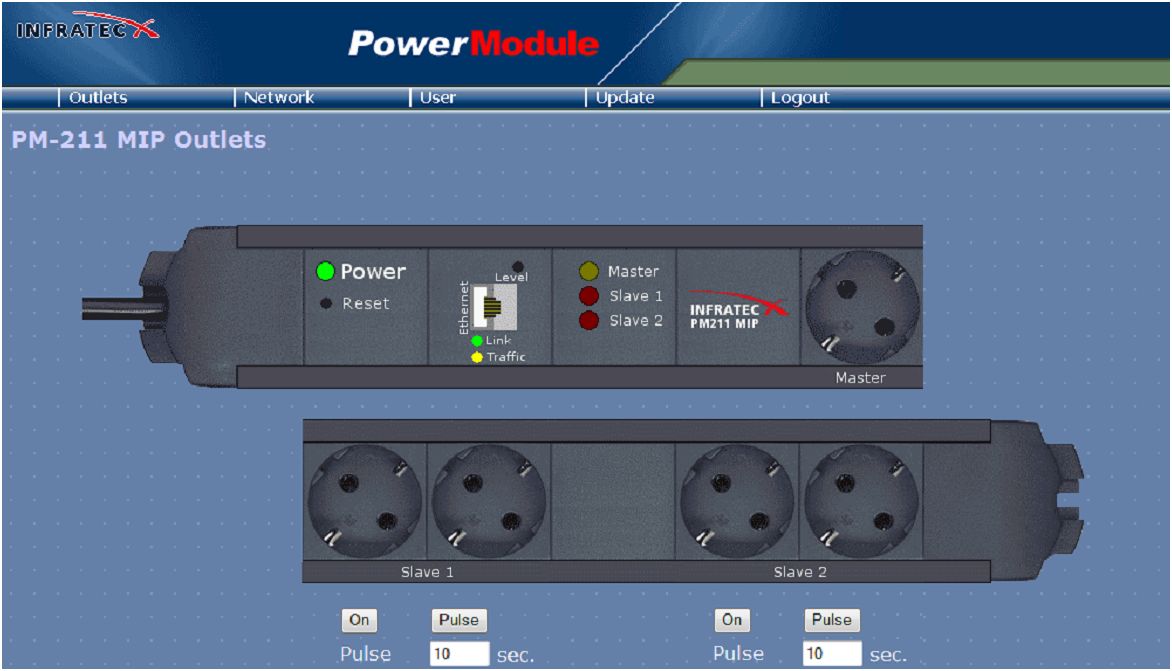Click the Reset pinhole button on strip
This screenshot has width=1172, height=671.
(326, 303)
